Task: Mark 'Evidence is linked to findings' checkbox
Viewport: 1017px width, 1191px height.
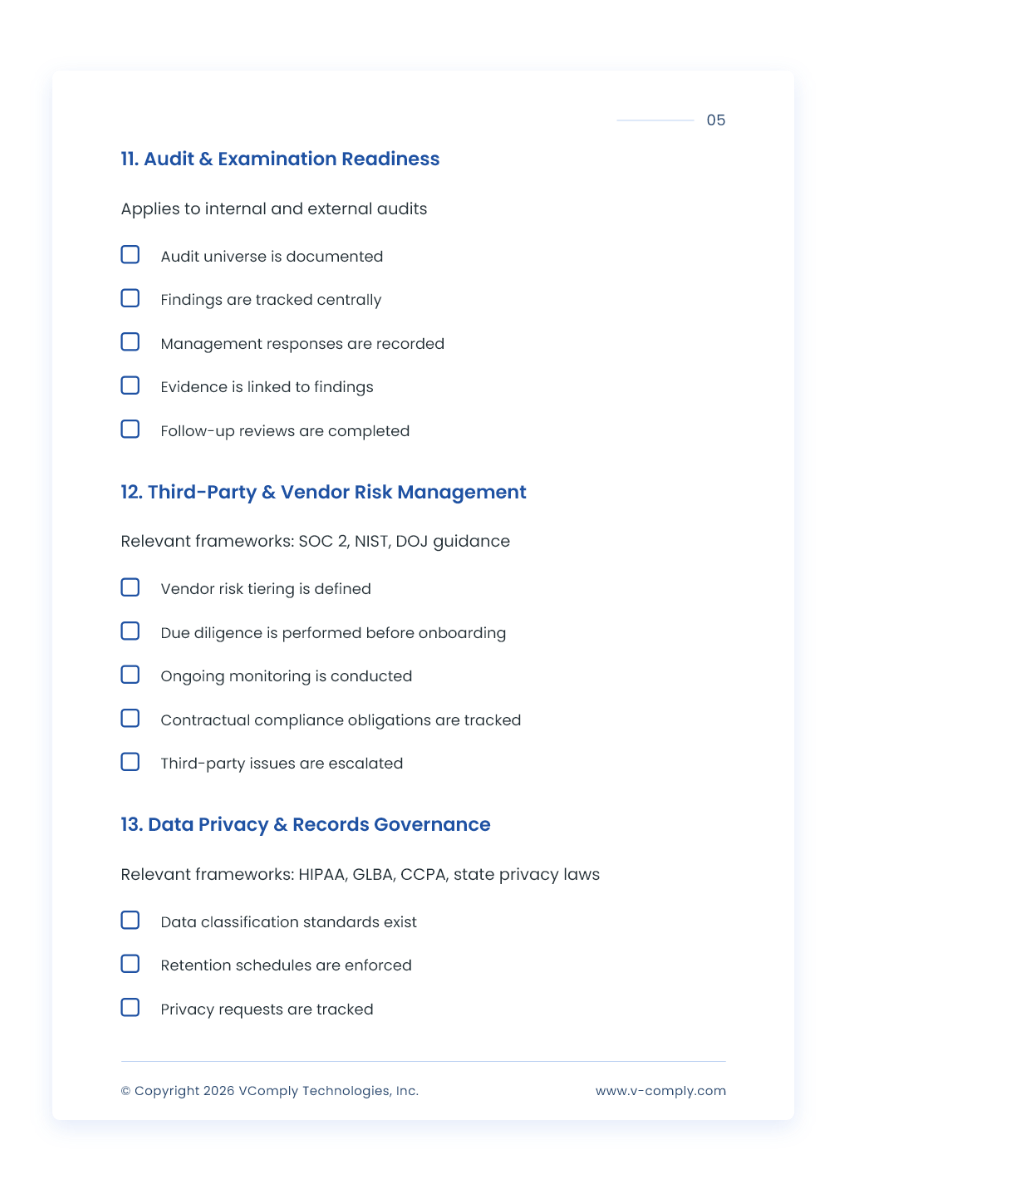Action: (x=130, y=385)
